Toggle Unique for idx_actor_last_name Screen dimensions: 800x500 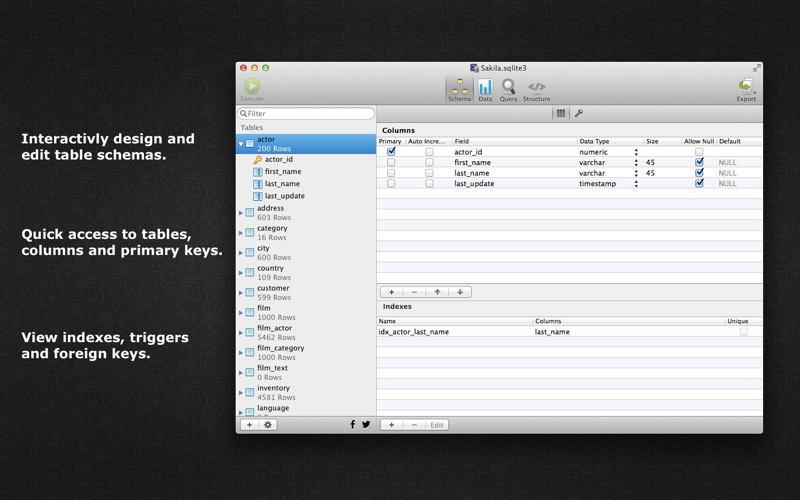tap(744, 332)
